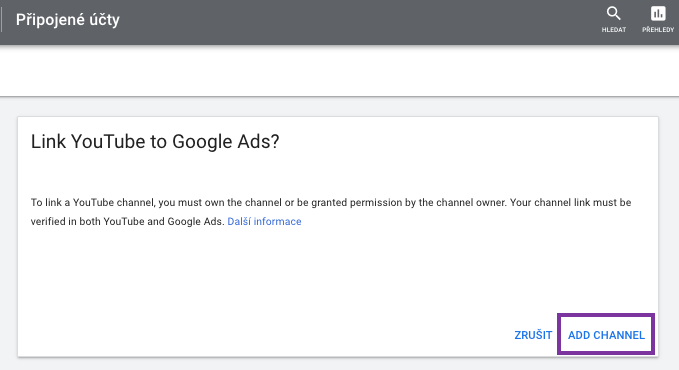Viewport: 679px width, 370px height.
Task: Click the 'Link YouTube to Google Ads?' heading
Action: point(155,142)
